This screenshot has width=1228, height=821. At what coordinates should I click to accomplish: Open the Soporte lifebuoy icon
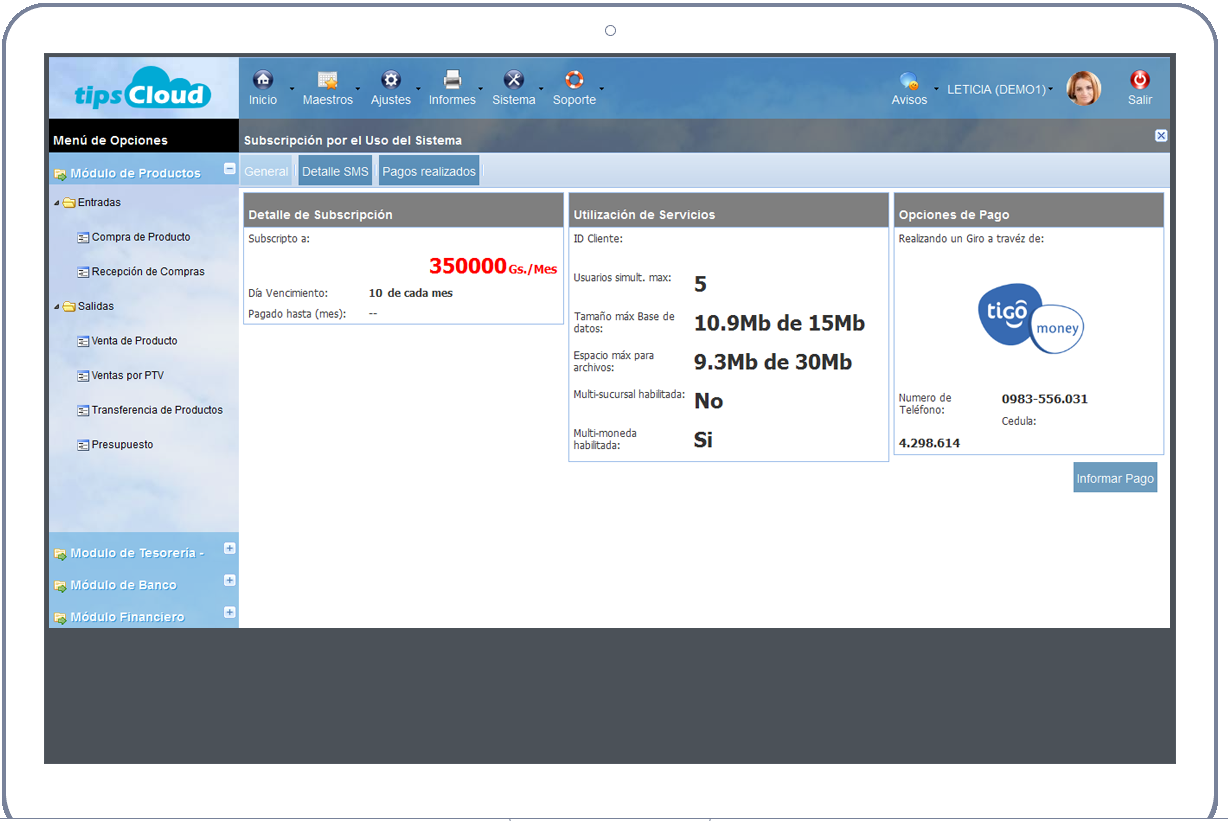(x=574, y=80)
